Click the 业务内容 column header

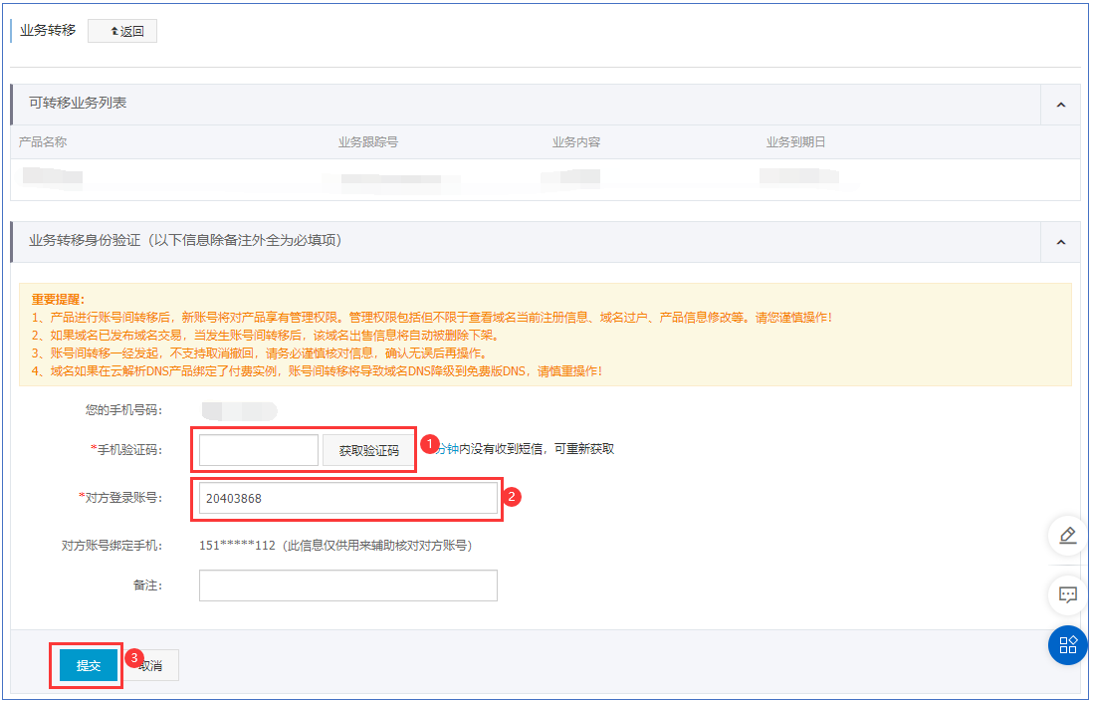coord(576,142)
